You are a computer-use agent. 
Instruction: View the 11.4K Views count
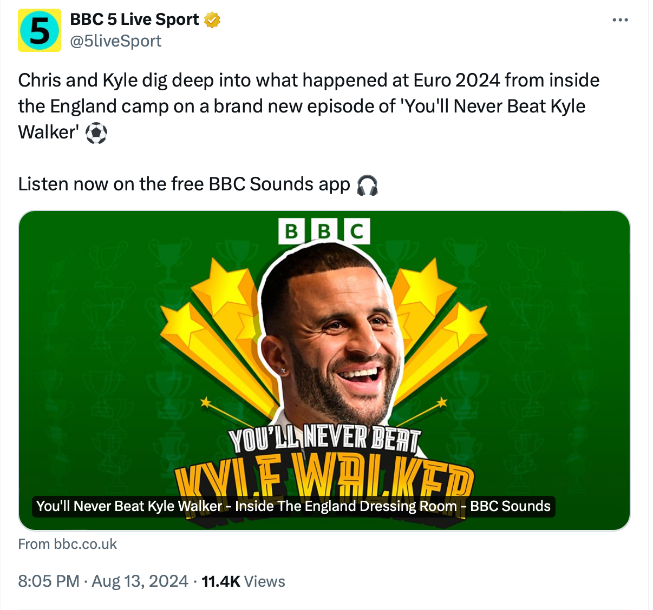click(x=243, y=581)
